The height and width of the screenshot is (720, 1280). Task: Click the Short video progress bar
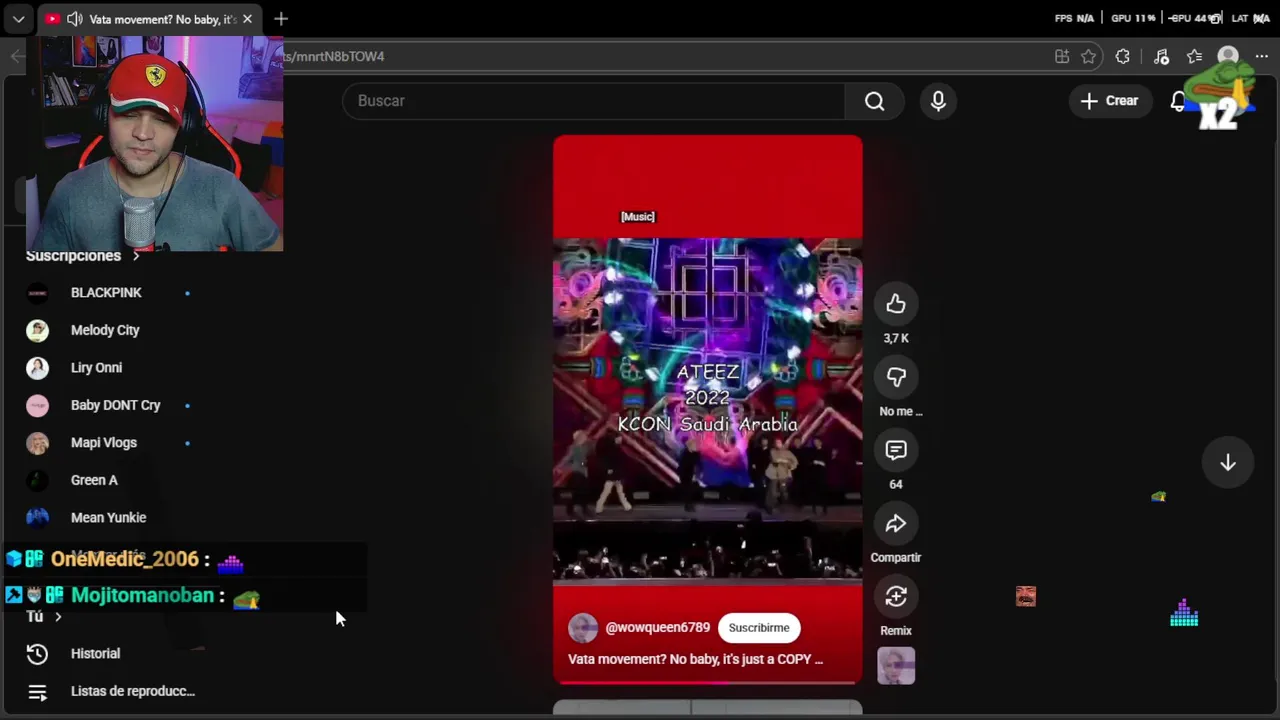point(708,683)
